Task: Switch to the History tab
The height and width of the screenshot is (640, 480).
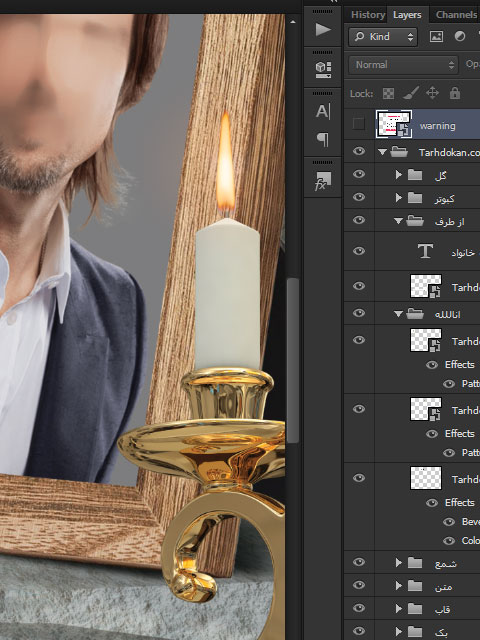Action: pos(368,15)
